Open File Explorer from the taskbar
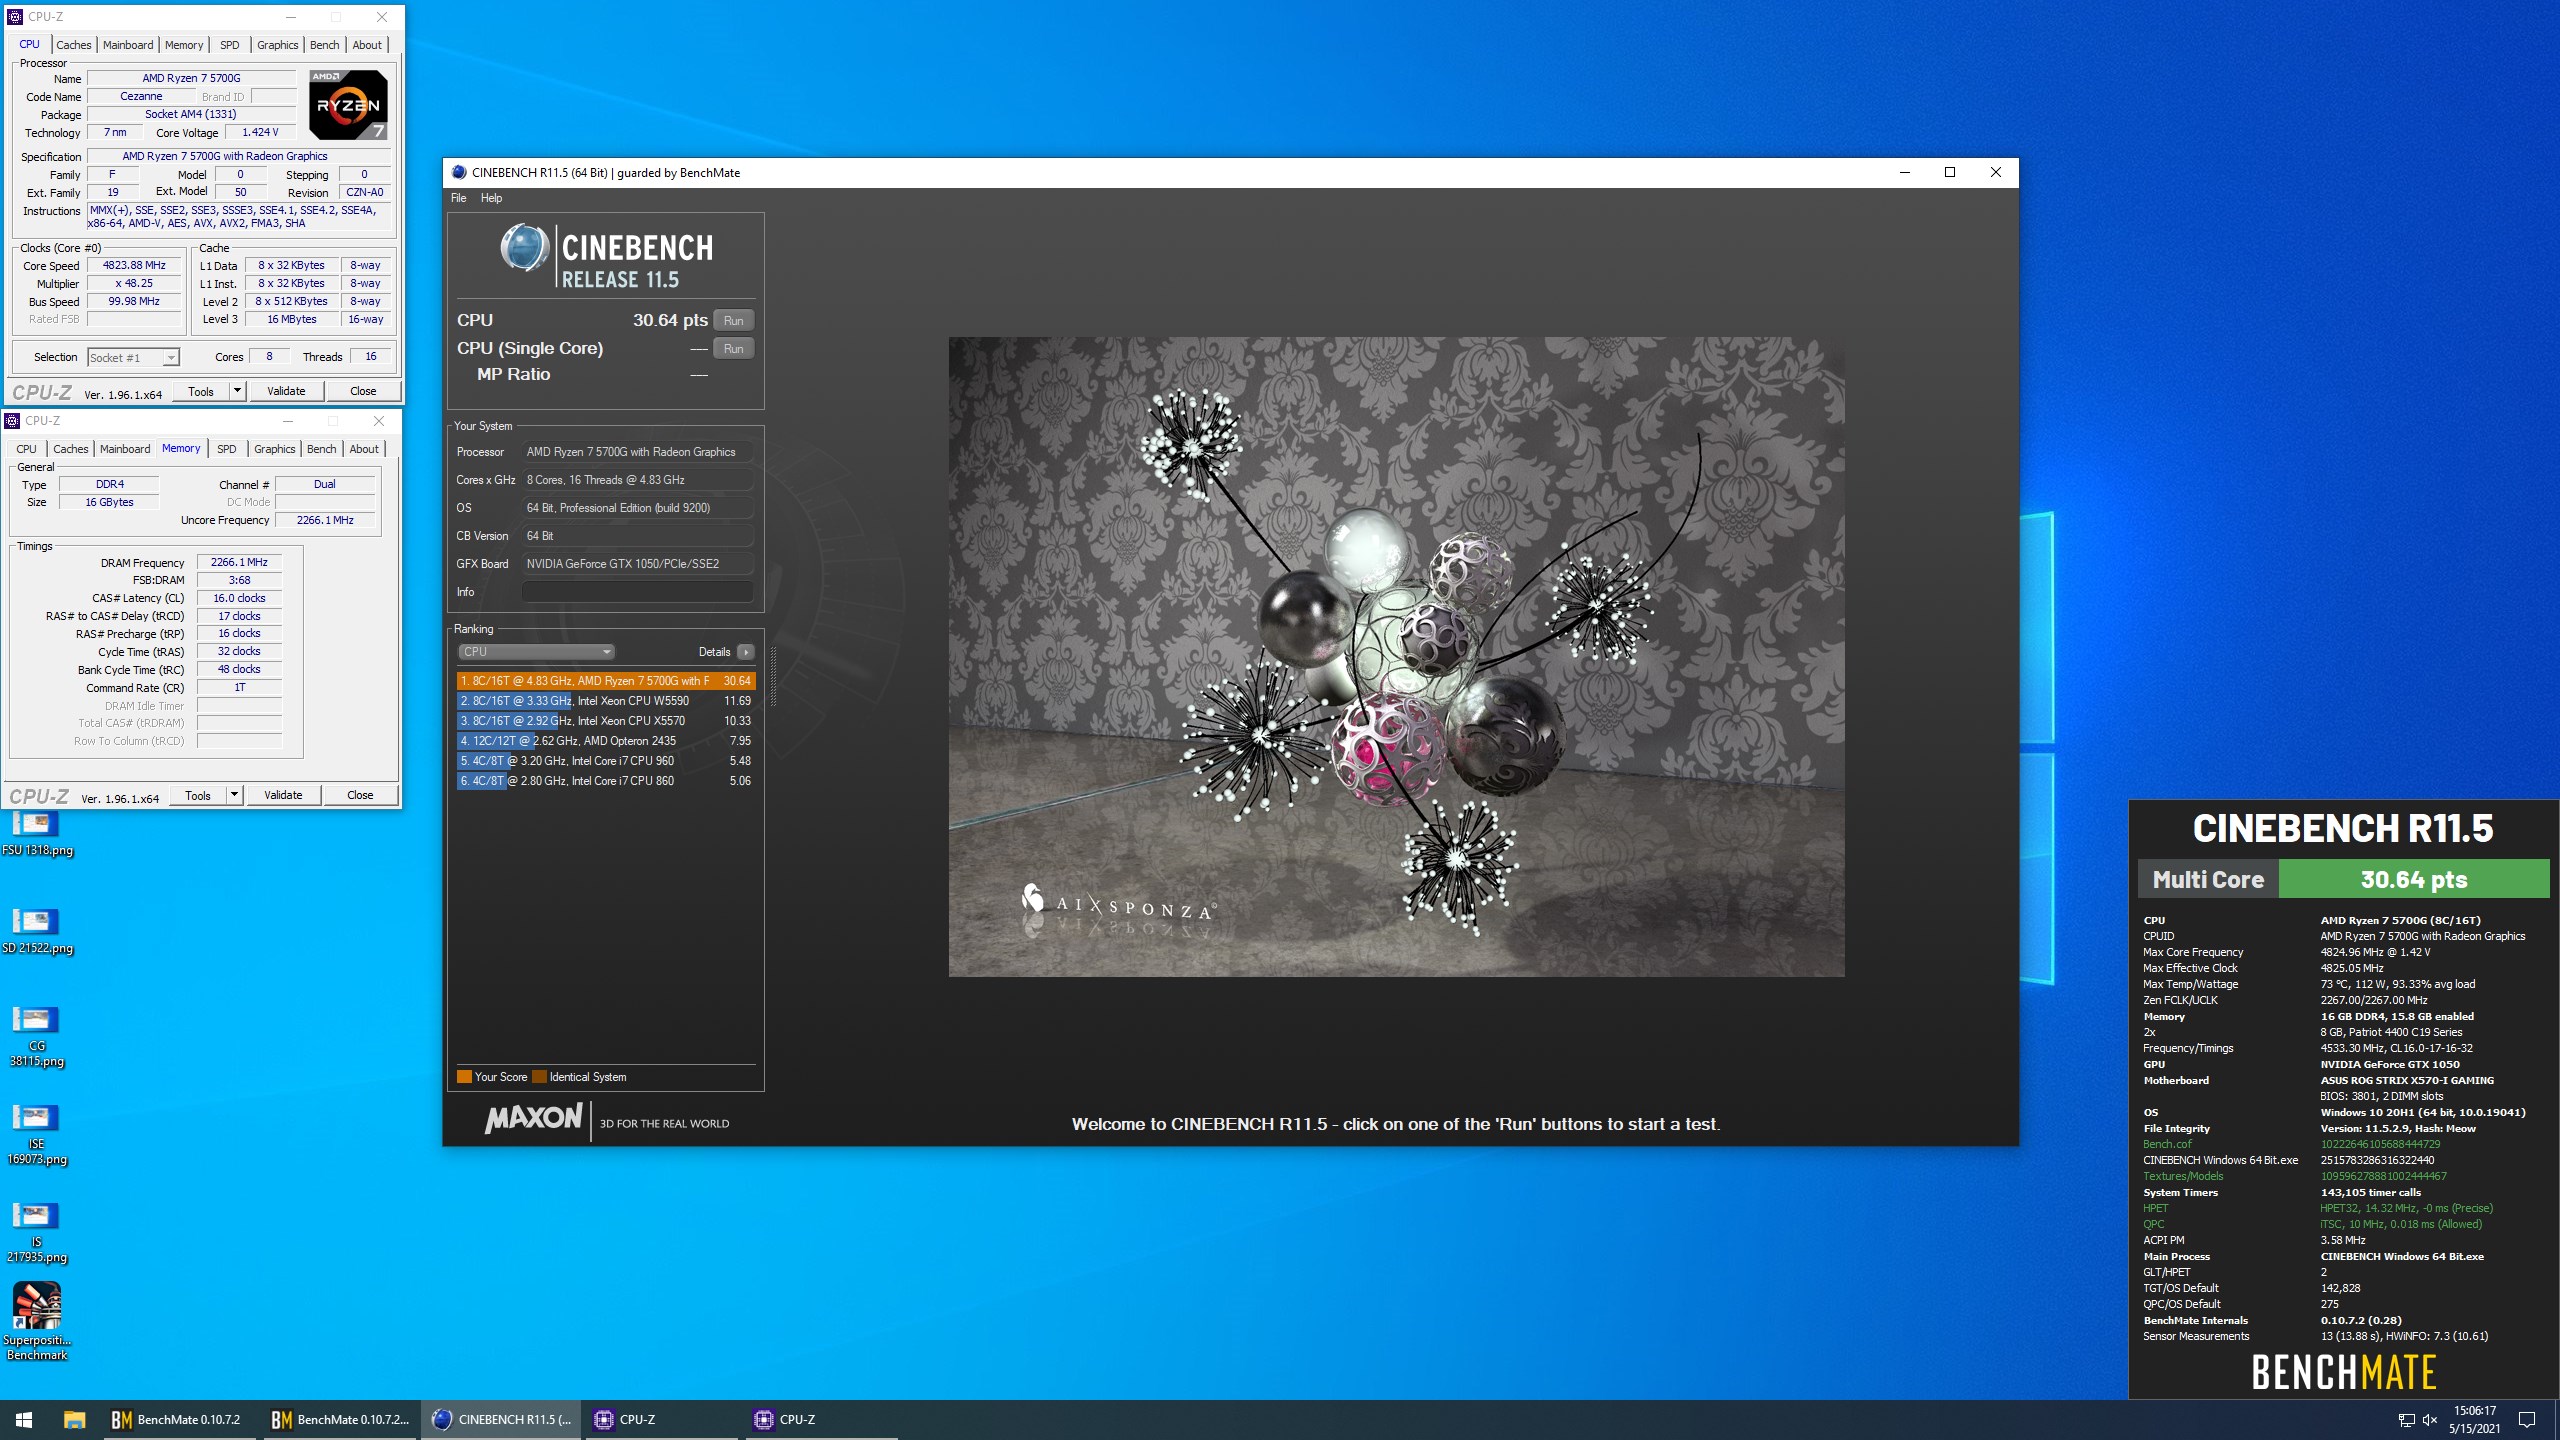The width and height of the screenshot is (2560, 1440). tap(74, 1419)
